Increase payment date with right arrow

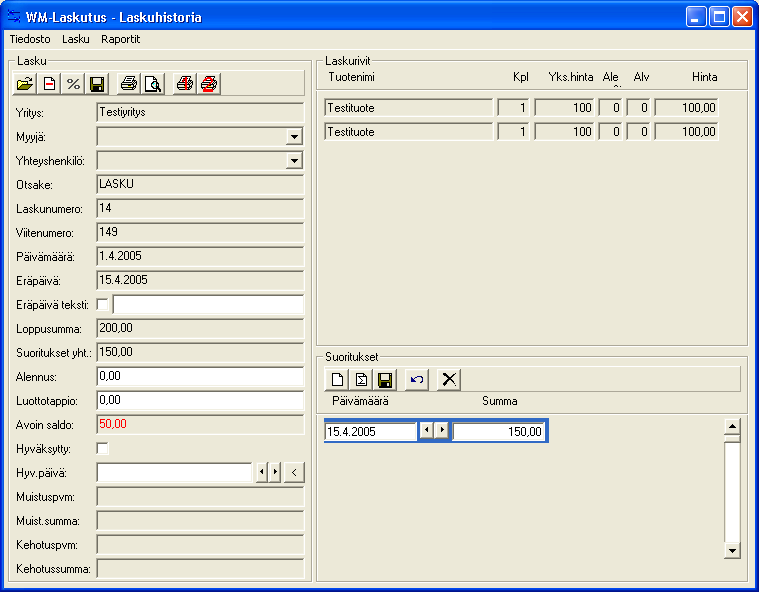pyautogui.click(x=441, y=430)
